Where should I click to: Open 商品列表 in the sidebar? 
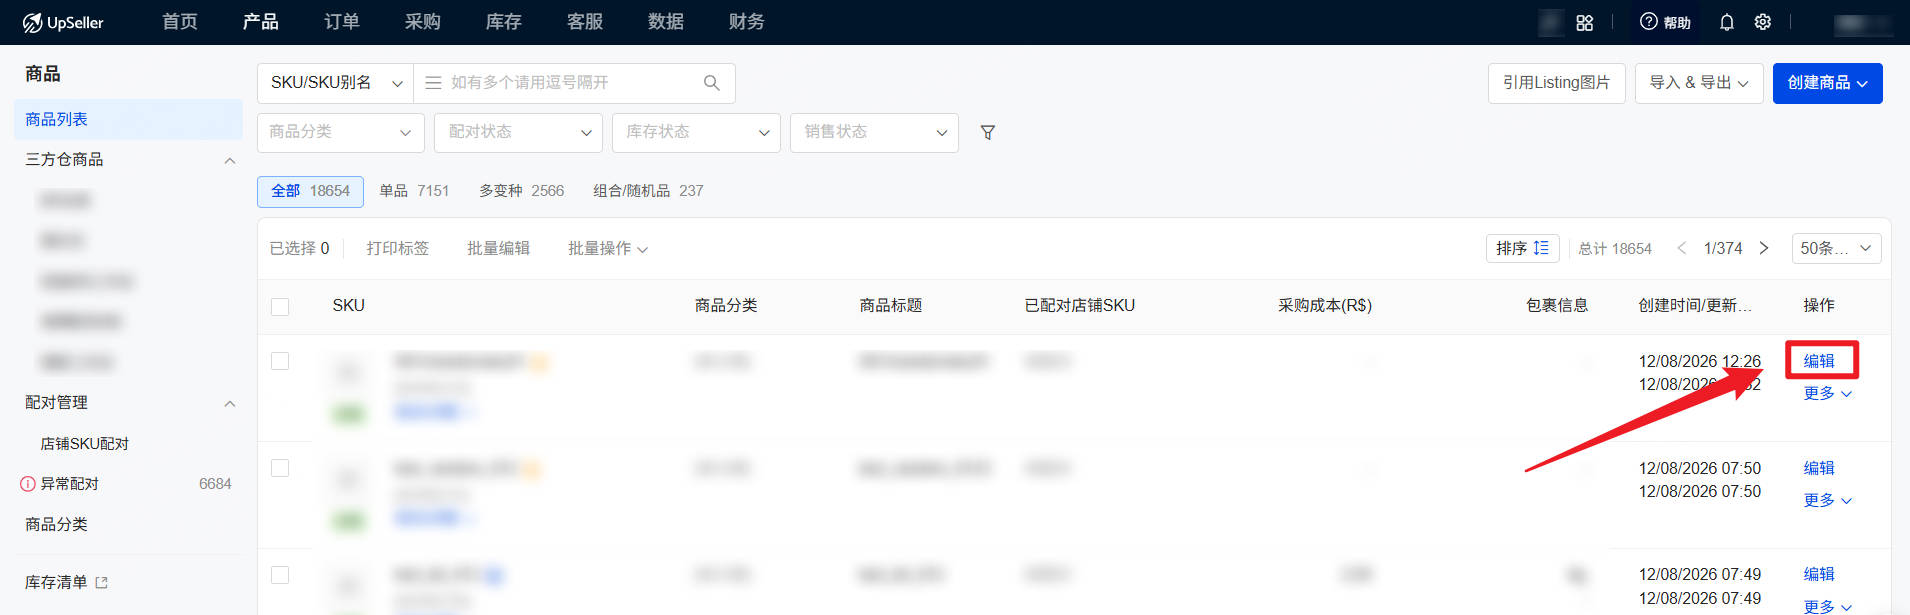(128, 119)
